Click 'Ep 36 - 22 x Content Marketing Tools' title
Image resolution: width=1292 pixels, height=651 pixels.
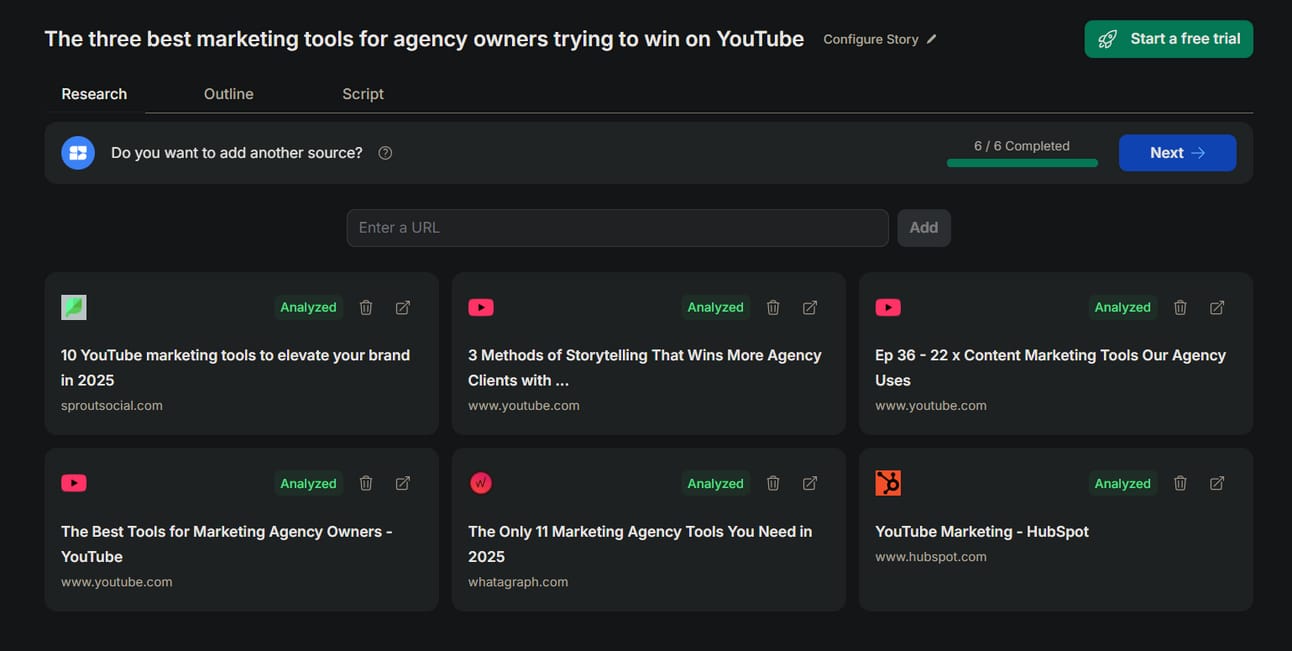[x=1050, y=367]
